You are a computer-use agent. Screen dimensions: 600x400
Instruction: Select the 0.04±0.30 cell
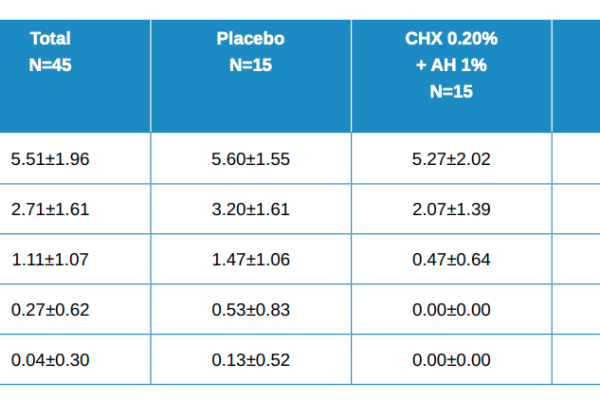pos(50,360)
